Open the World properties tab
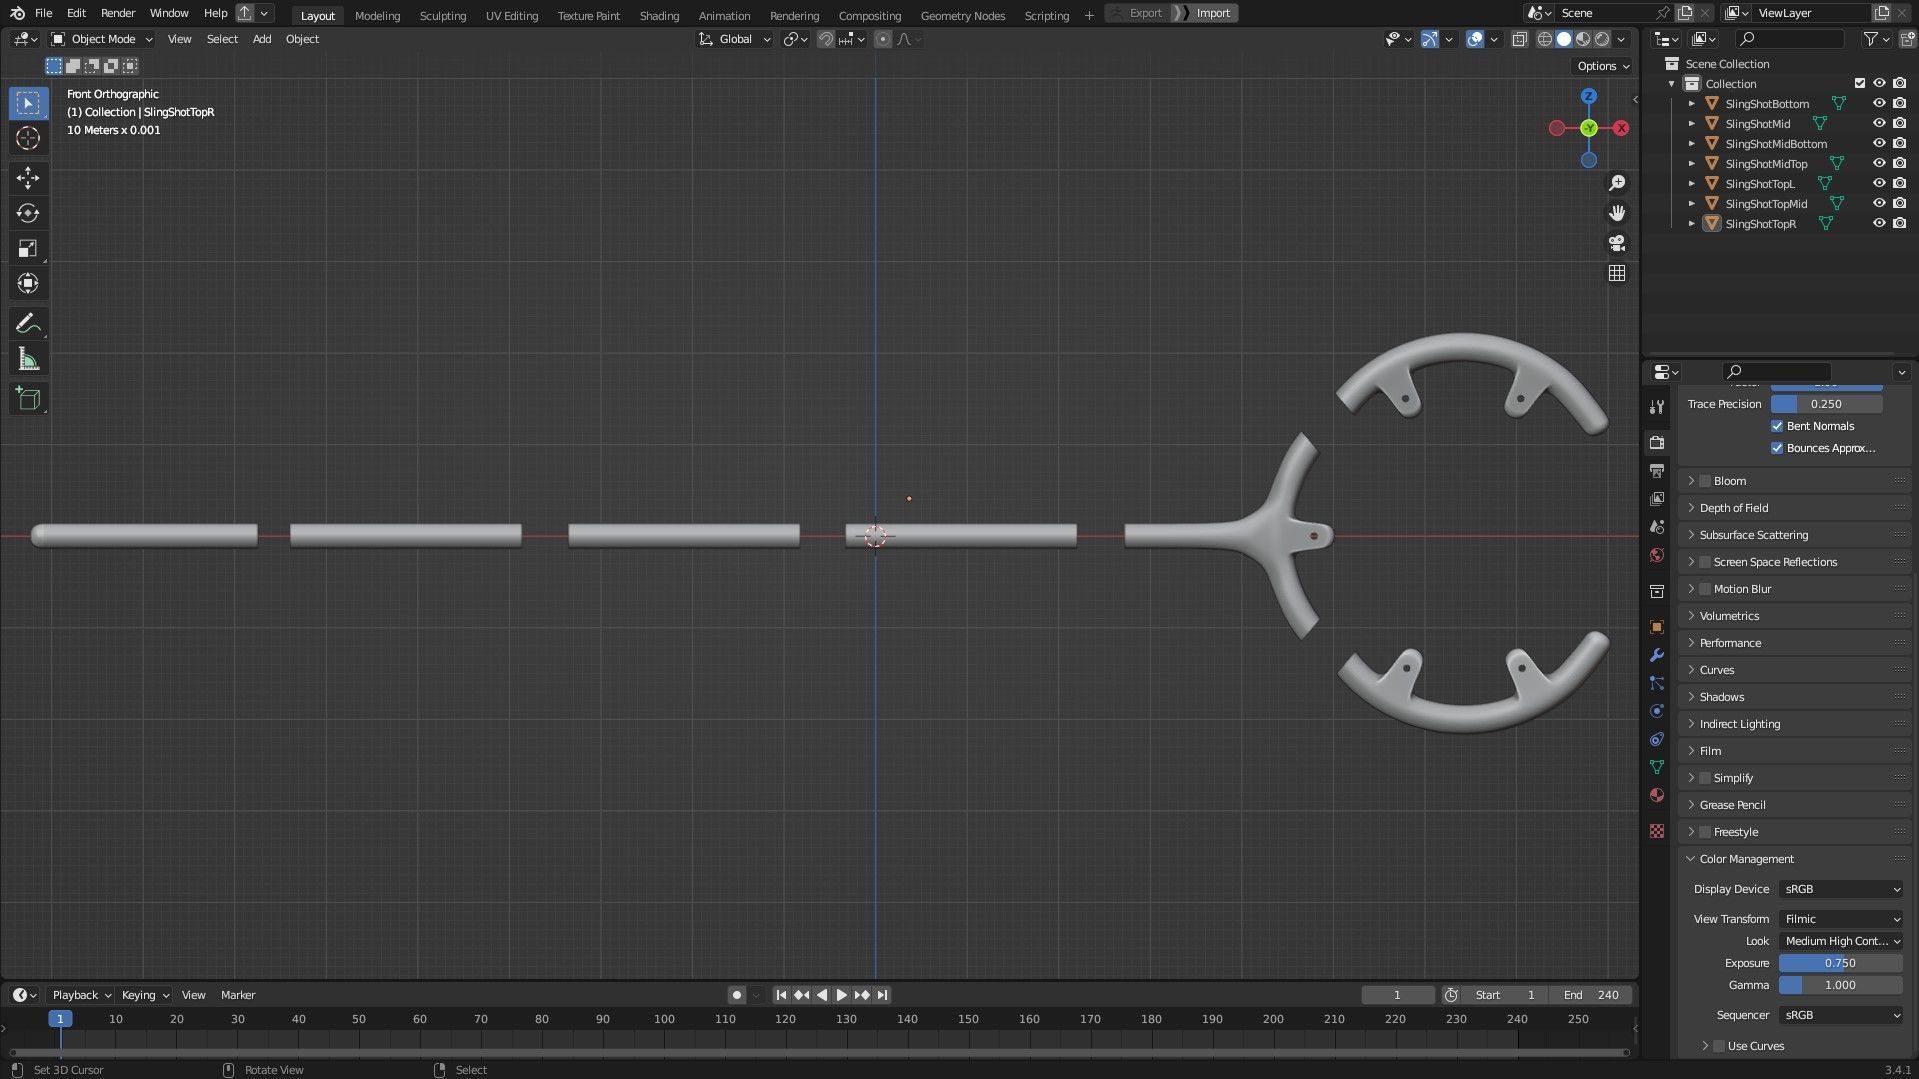This screenshot has width=1919, height=1079. (x=1657, y=555)
